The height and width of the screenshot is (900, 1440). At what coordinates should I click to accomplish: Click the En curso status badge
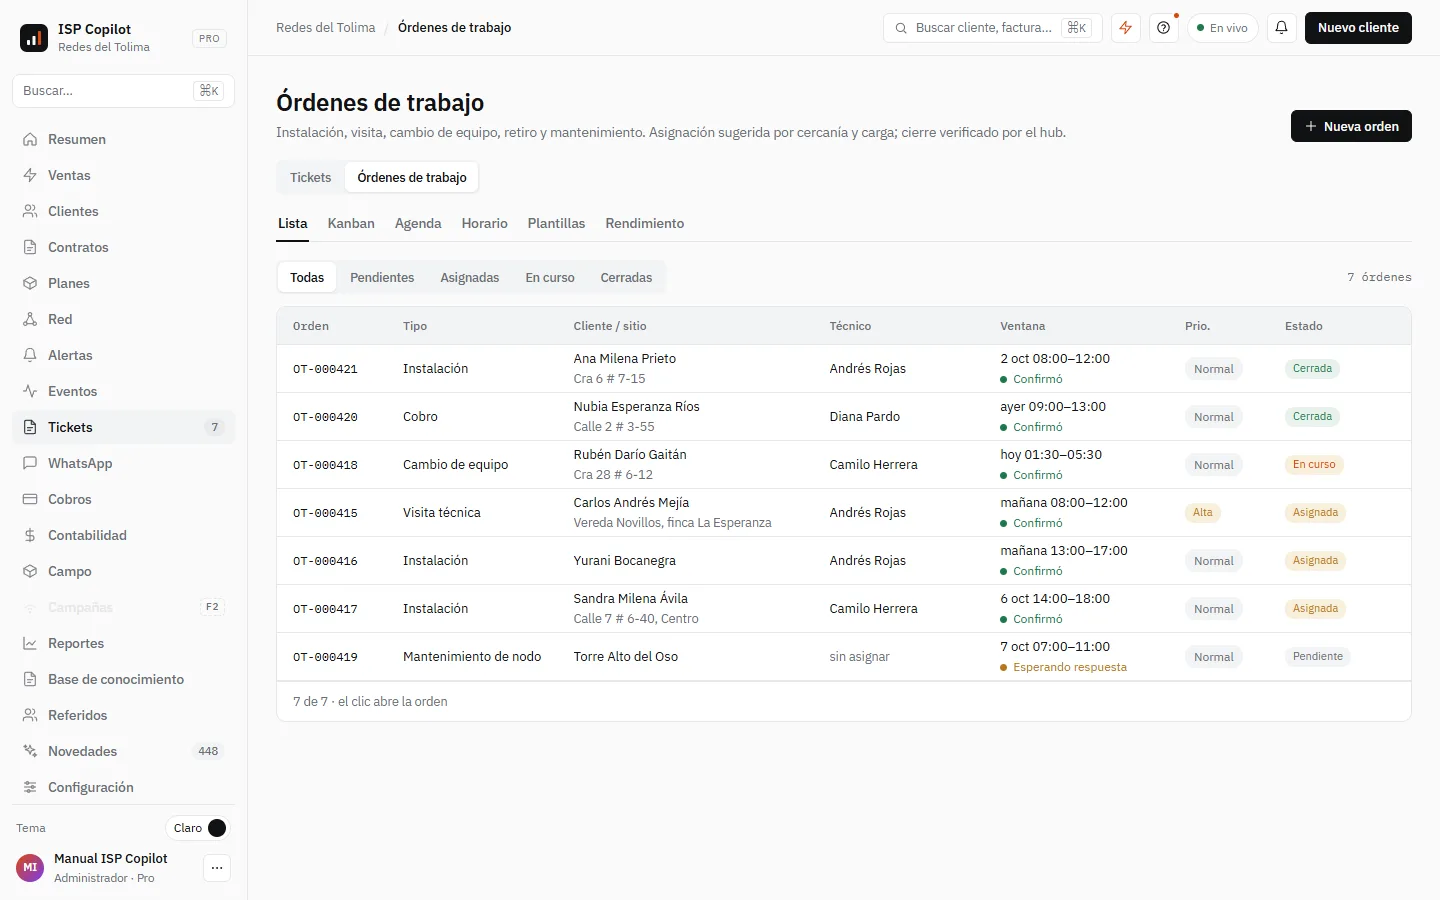(x=1314, y=465)
